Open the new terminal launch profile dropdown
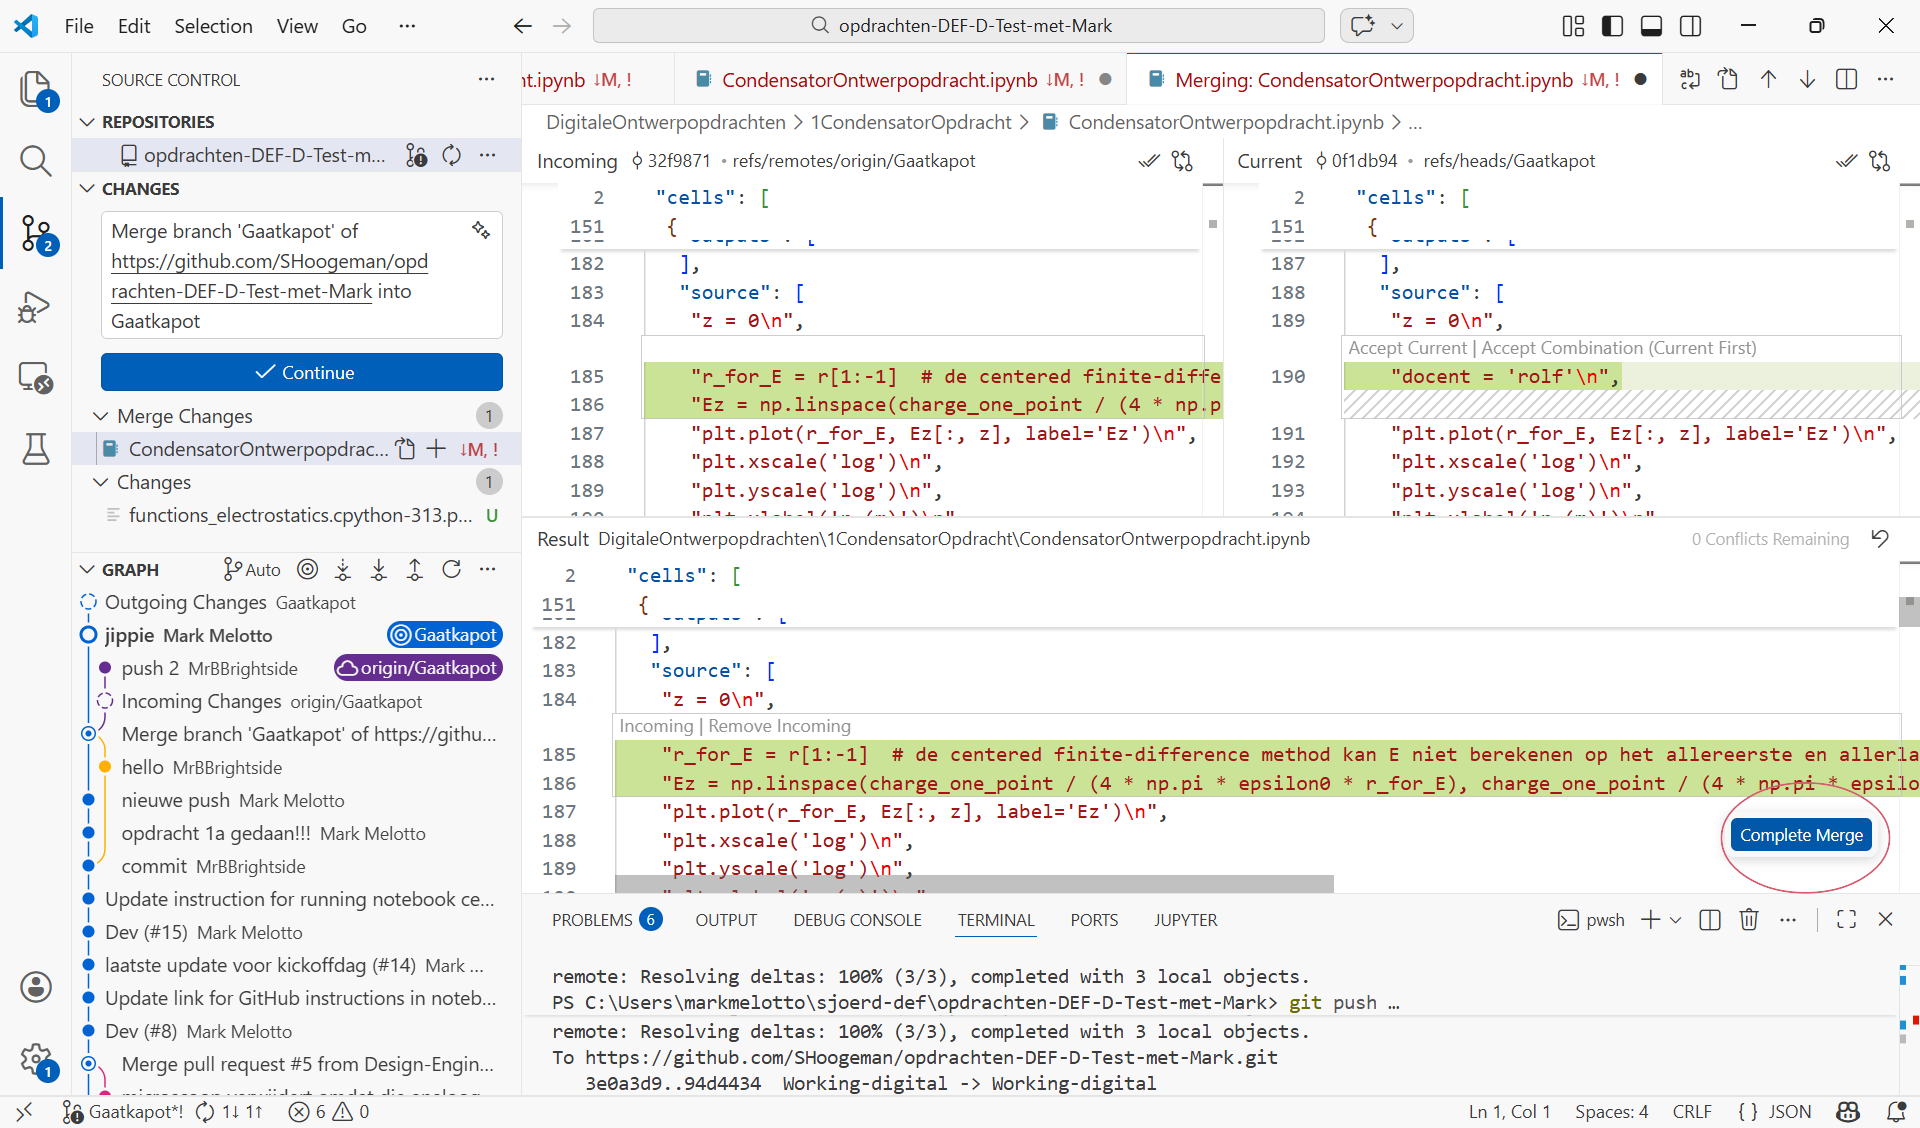Viewport: 1920px width, 1128px height. [1676, 920]
